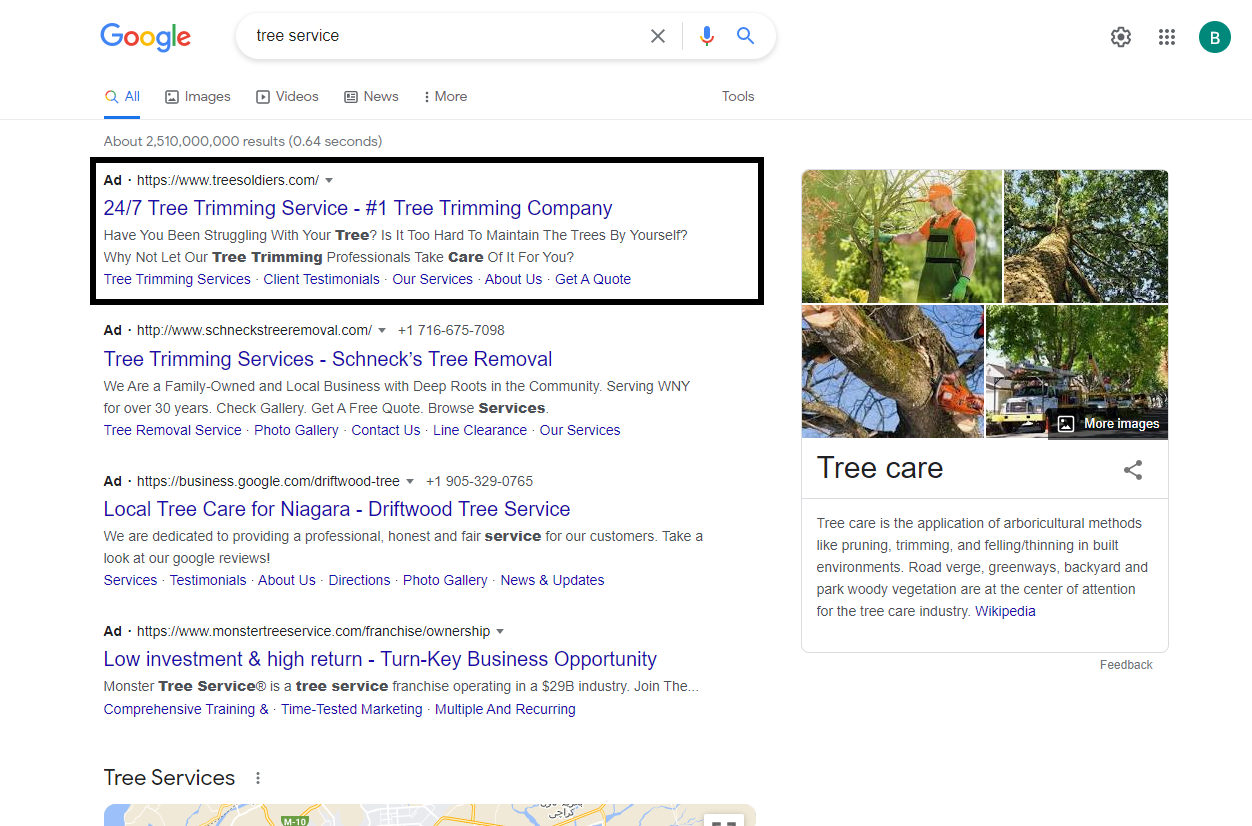The height and width of the screenshot is (826, 1252).
Task: Click the blue magnifier search button
Action: pyautogui.click(x=745, y=36)
